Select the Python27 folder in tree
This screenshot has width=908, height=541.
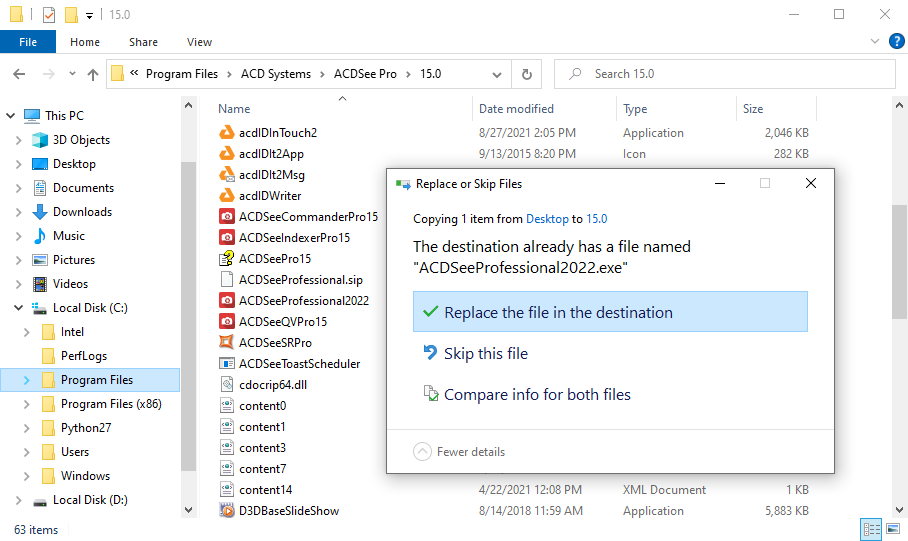(x=86, y=428)
